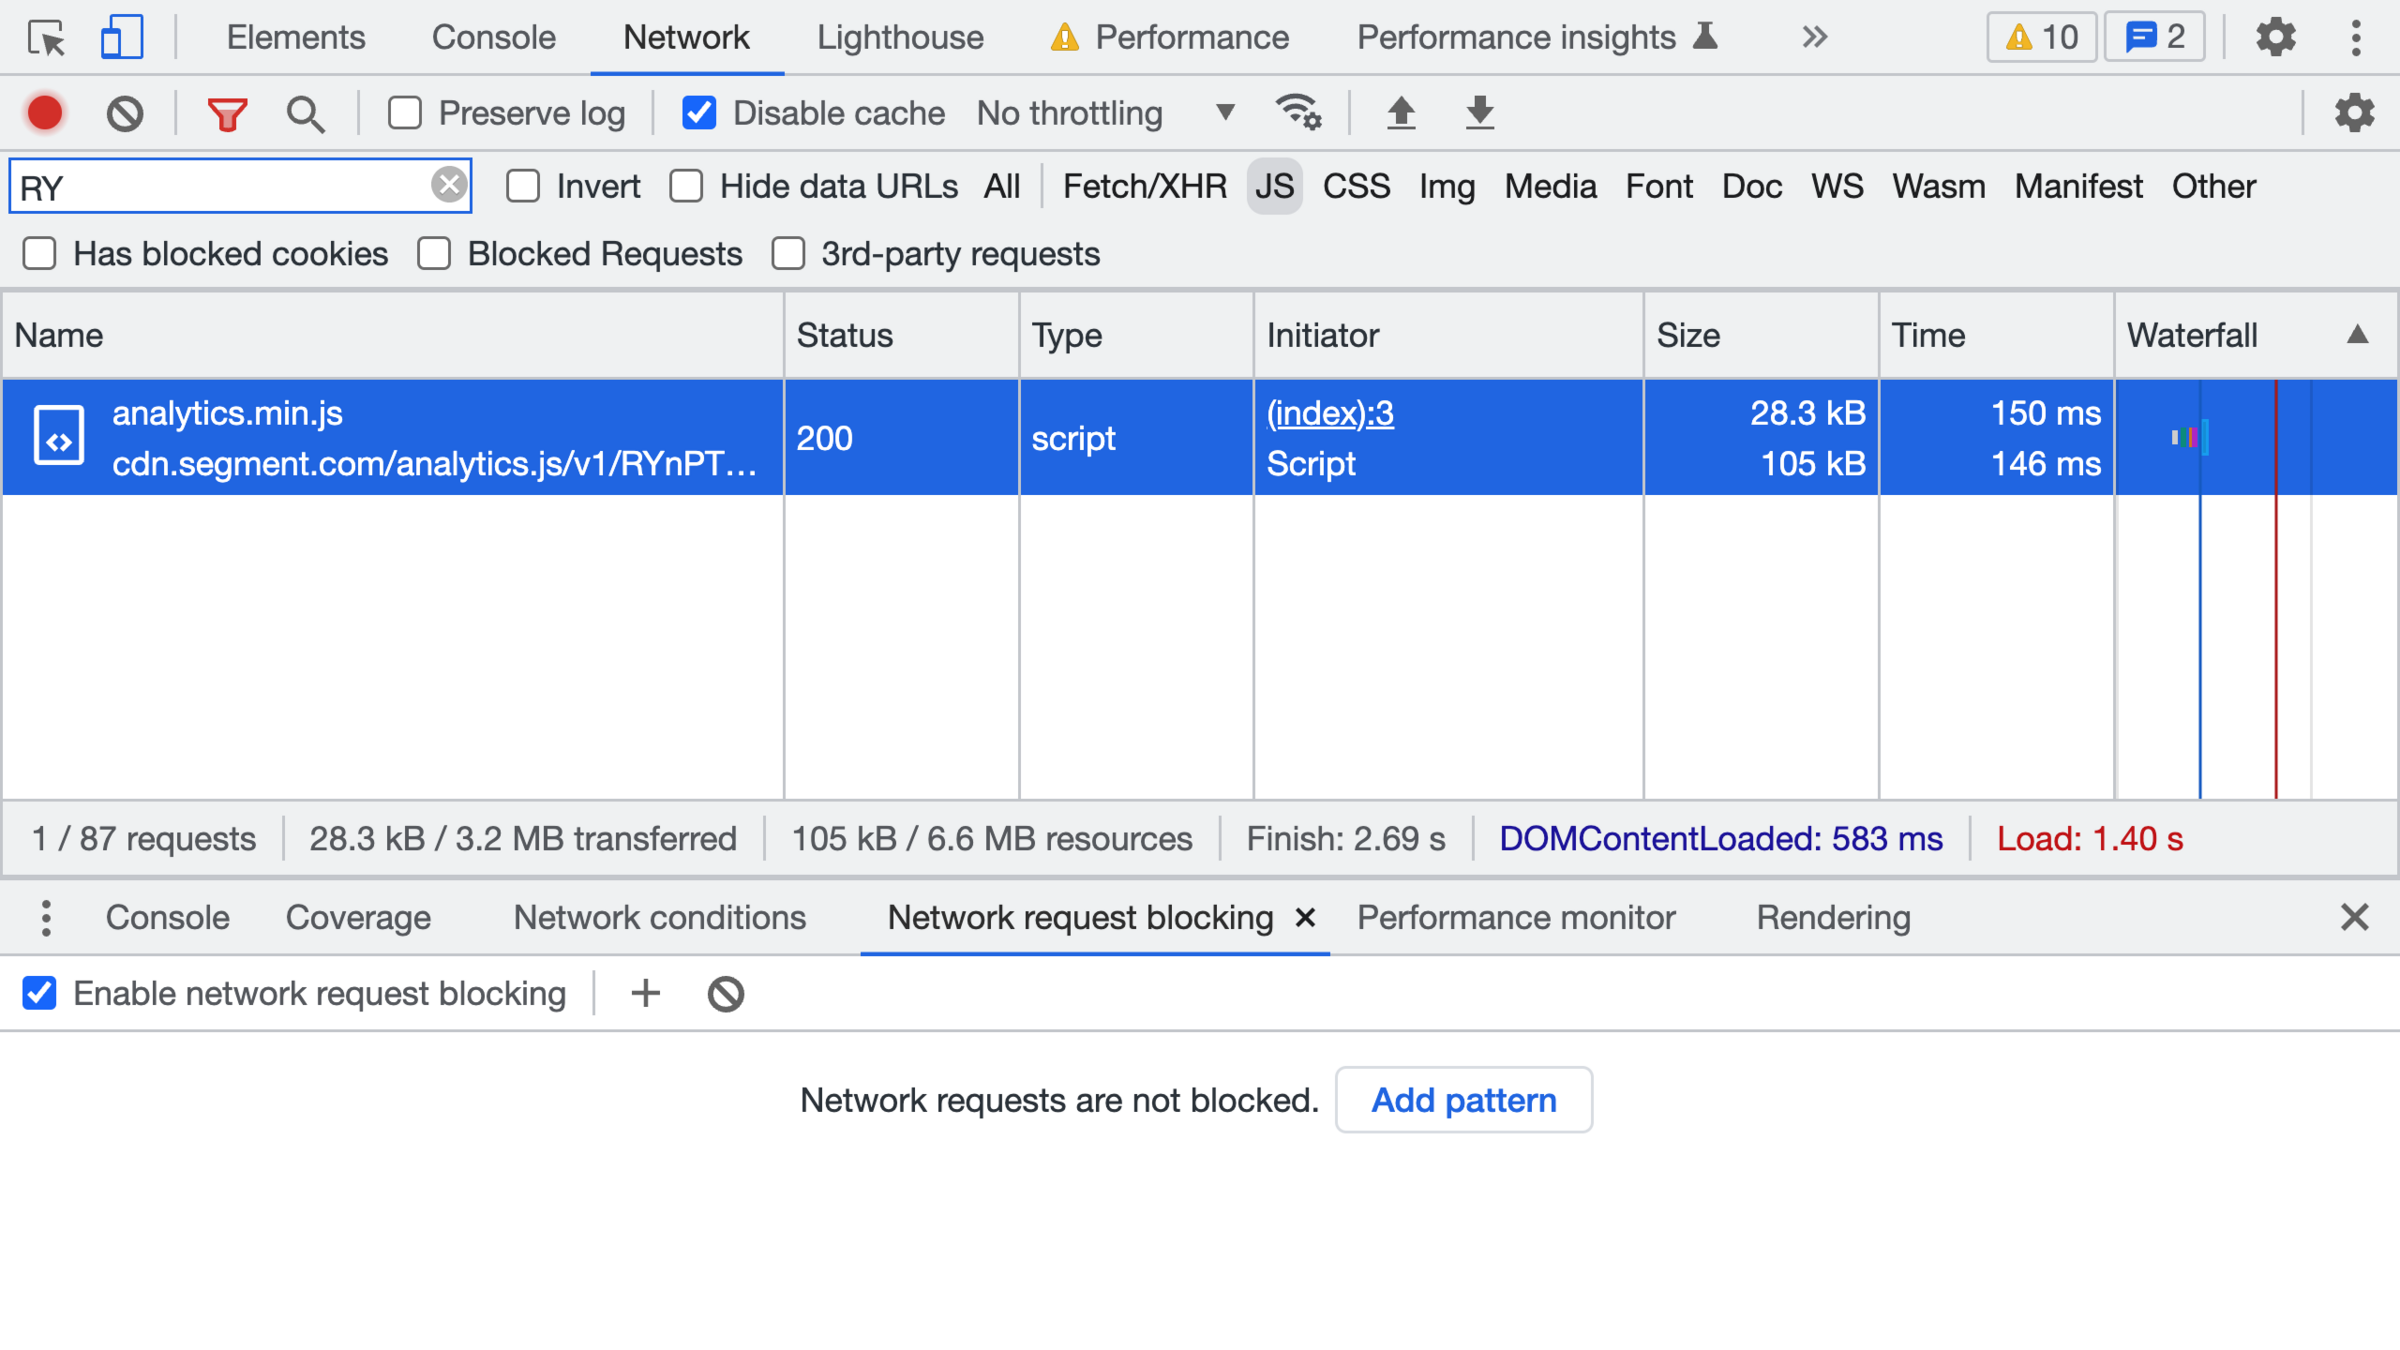Disable Enable network request blocking checkbox
This screenshot has width=2400, height=1350.
point(40,993)
